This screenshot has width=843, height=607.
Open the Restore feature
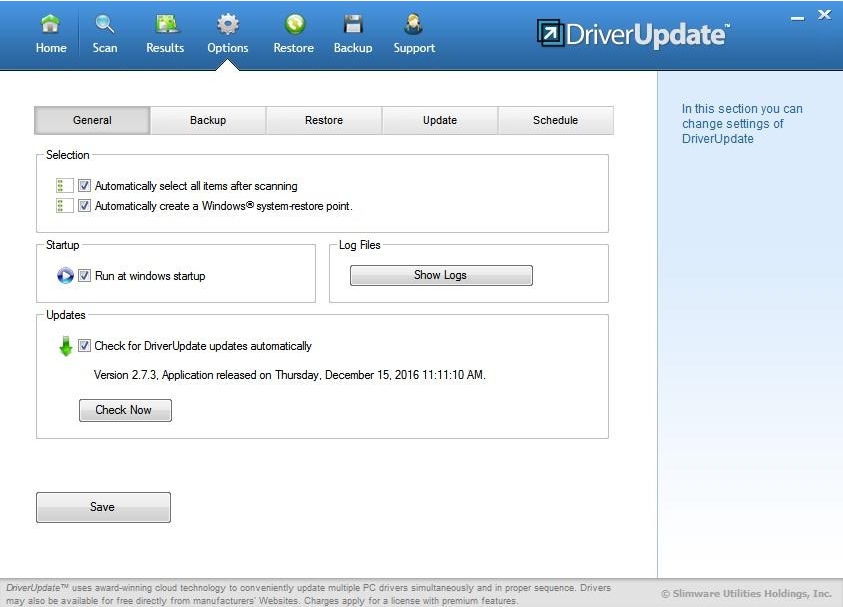(293, 31)
